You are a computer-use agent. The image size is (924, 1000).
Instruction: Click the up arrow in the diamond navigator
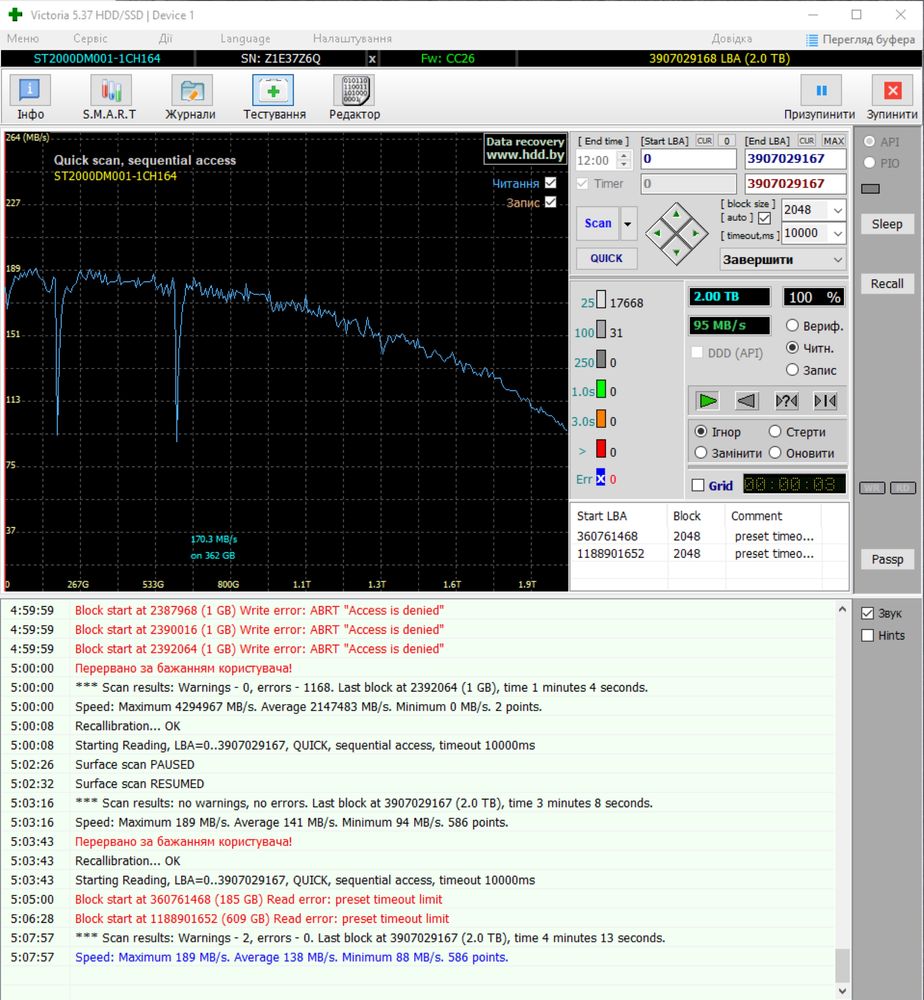[x=676, y=214]
